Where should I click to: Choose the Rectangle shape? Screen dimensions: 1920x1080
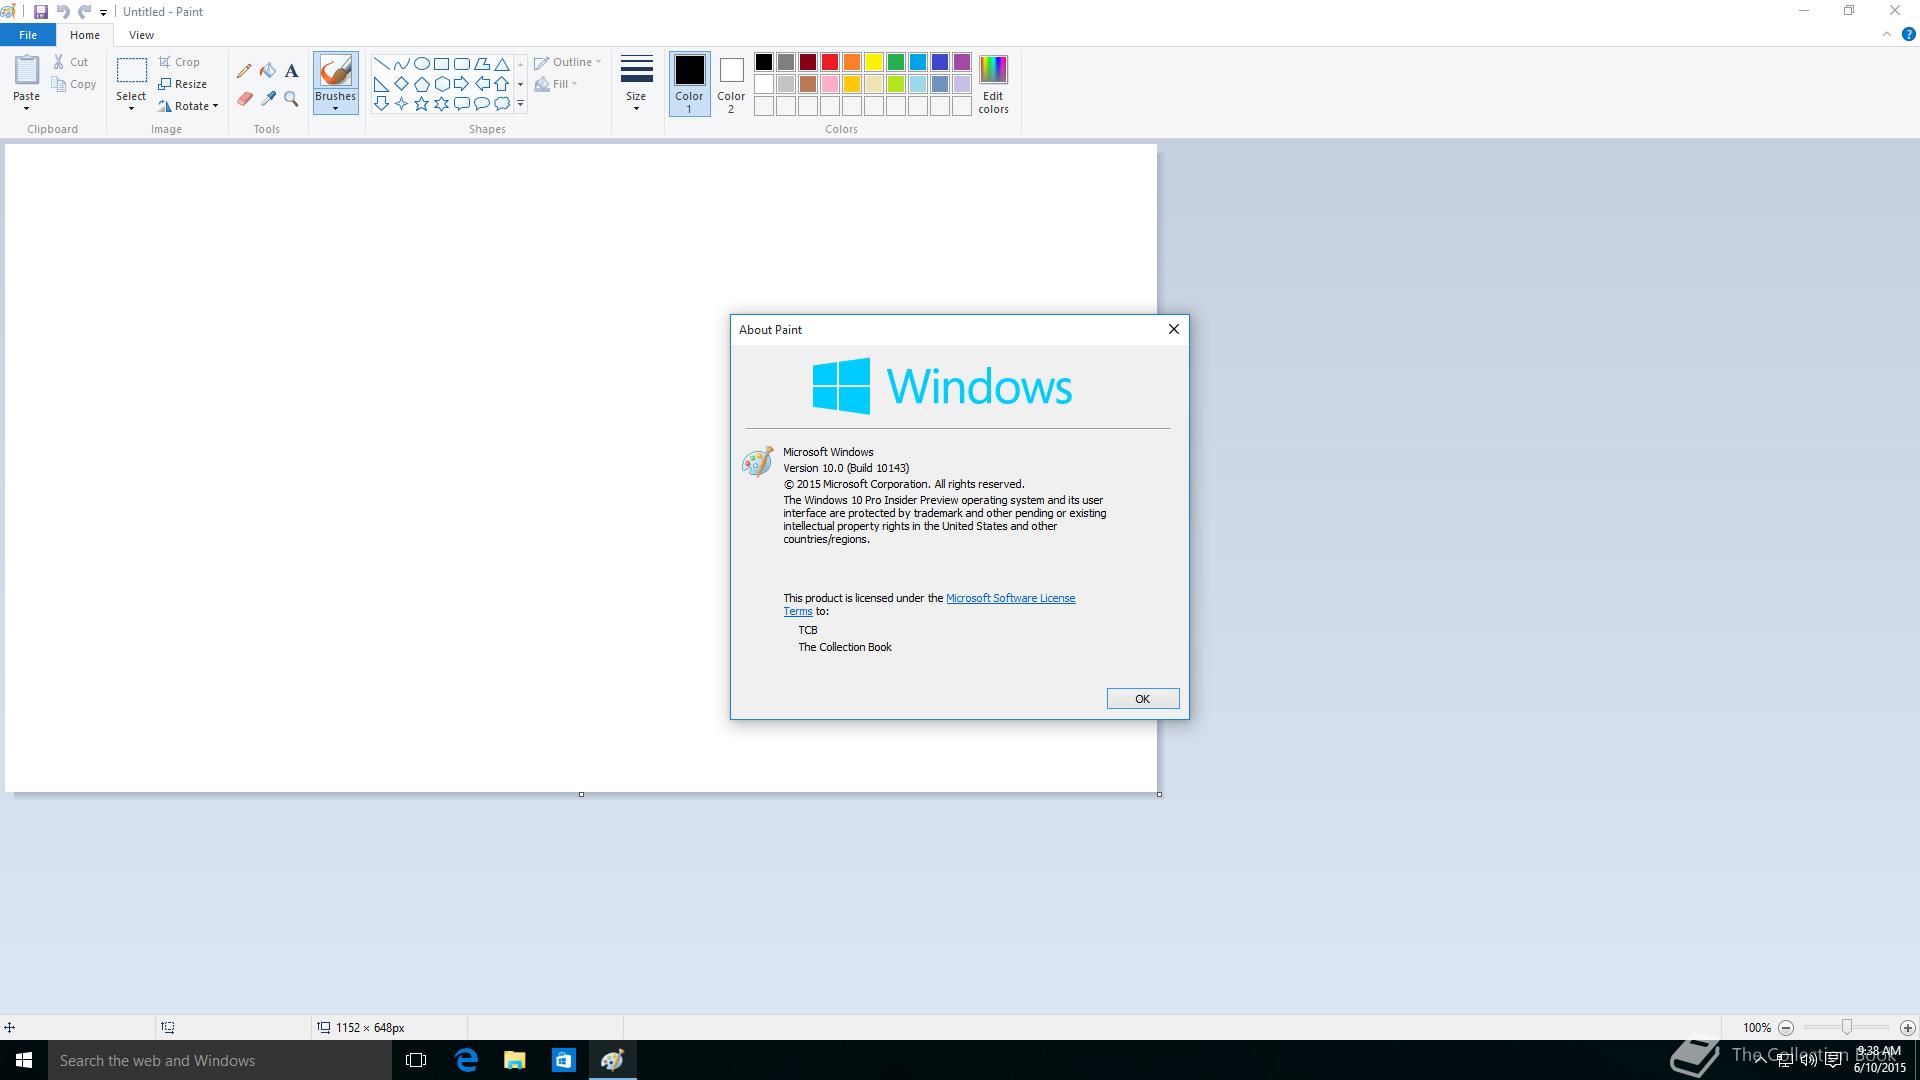[x=441, y=64]
